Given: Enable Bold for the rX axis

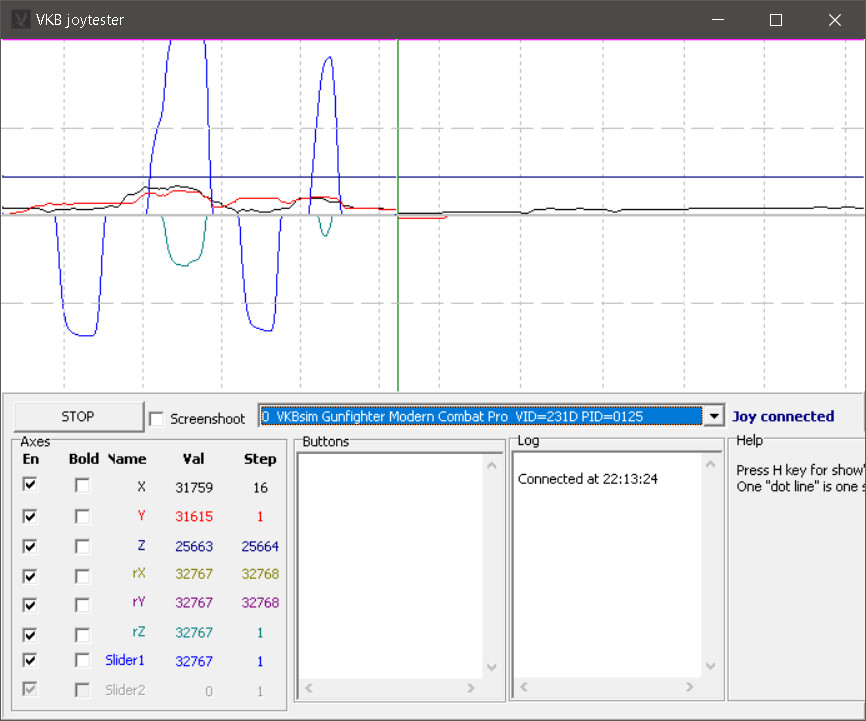Looking at the screenshot, I should pos(82,576).
